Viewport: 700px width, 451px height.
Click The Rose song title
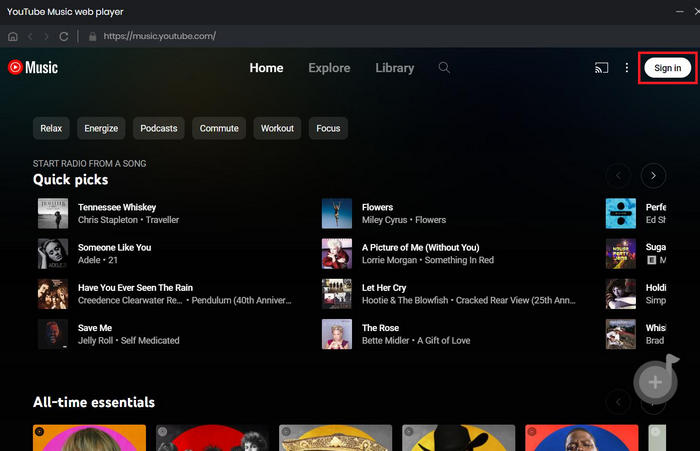380,328
